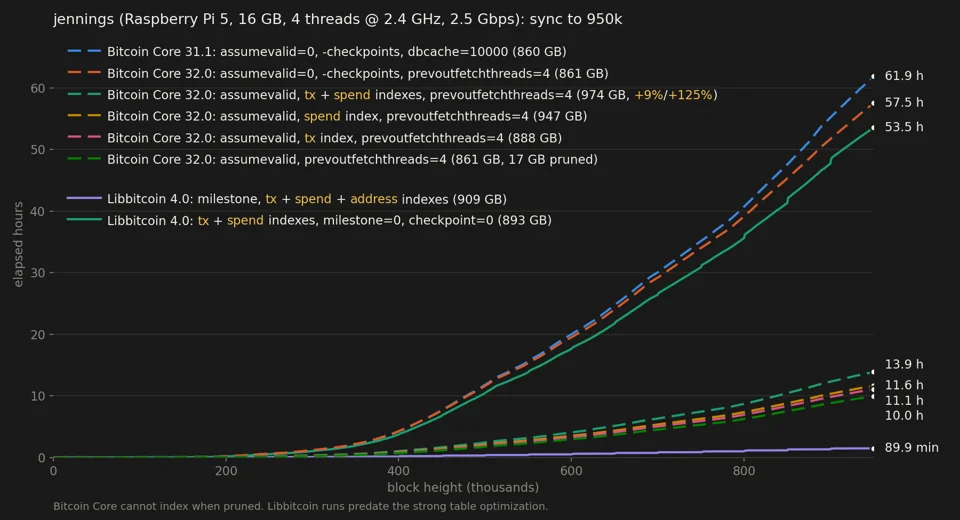Click the orange dashed legend line sample
This screenshot has width=960, height=520.
[84, 73]
